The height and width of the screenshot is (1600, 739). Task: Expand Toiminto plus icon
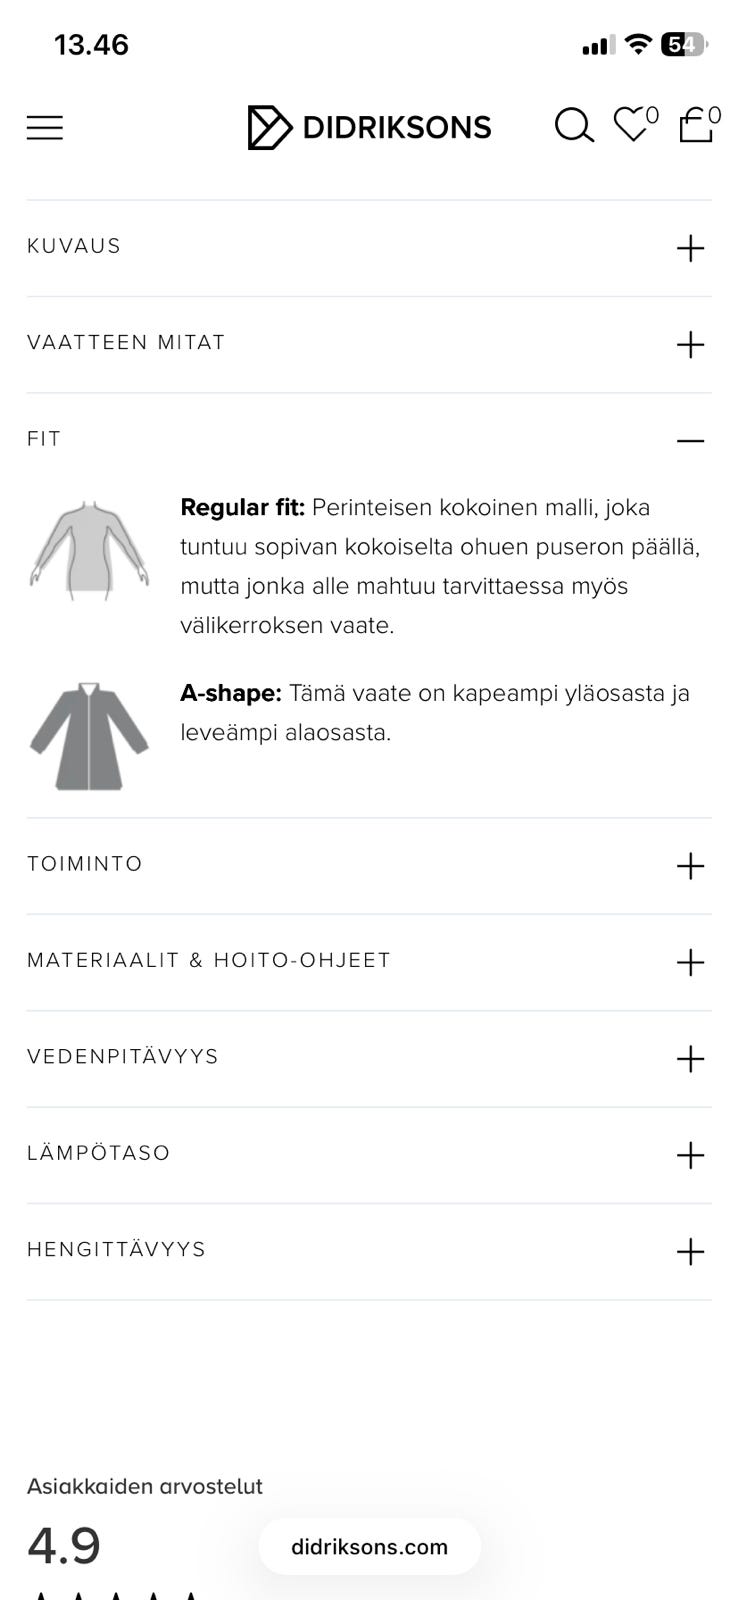[x=690, y=866]
